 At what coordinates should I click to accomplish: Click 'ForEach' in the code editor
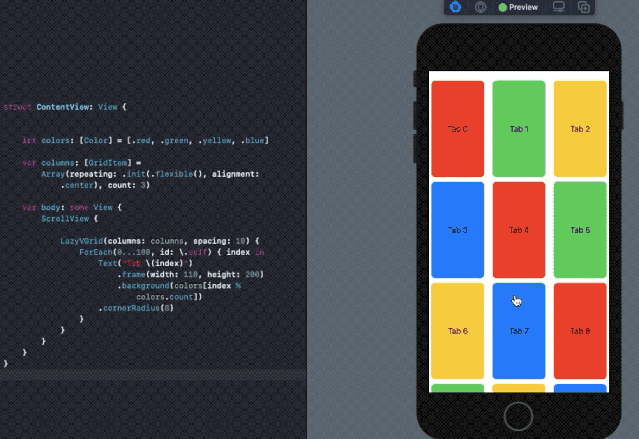click(x=96, y=252)
